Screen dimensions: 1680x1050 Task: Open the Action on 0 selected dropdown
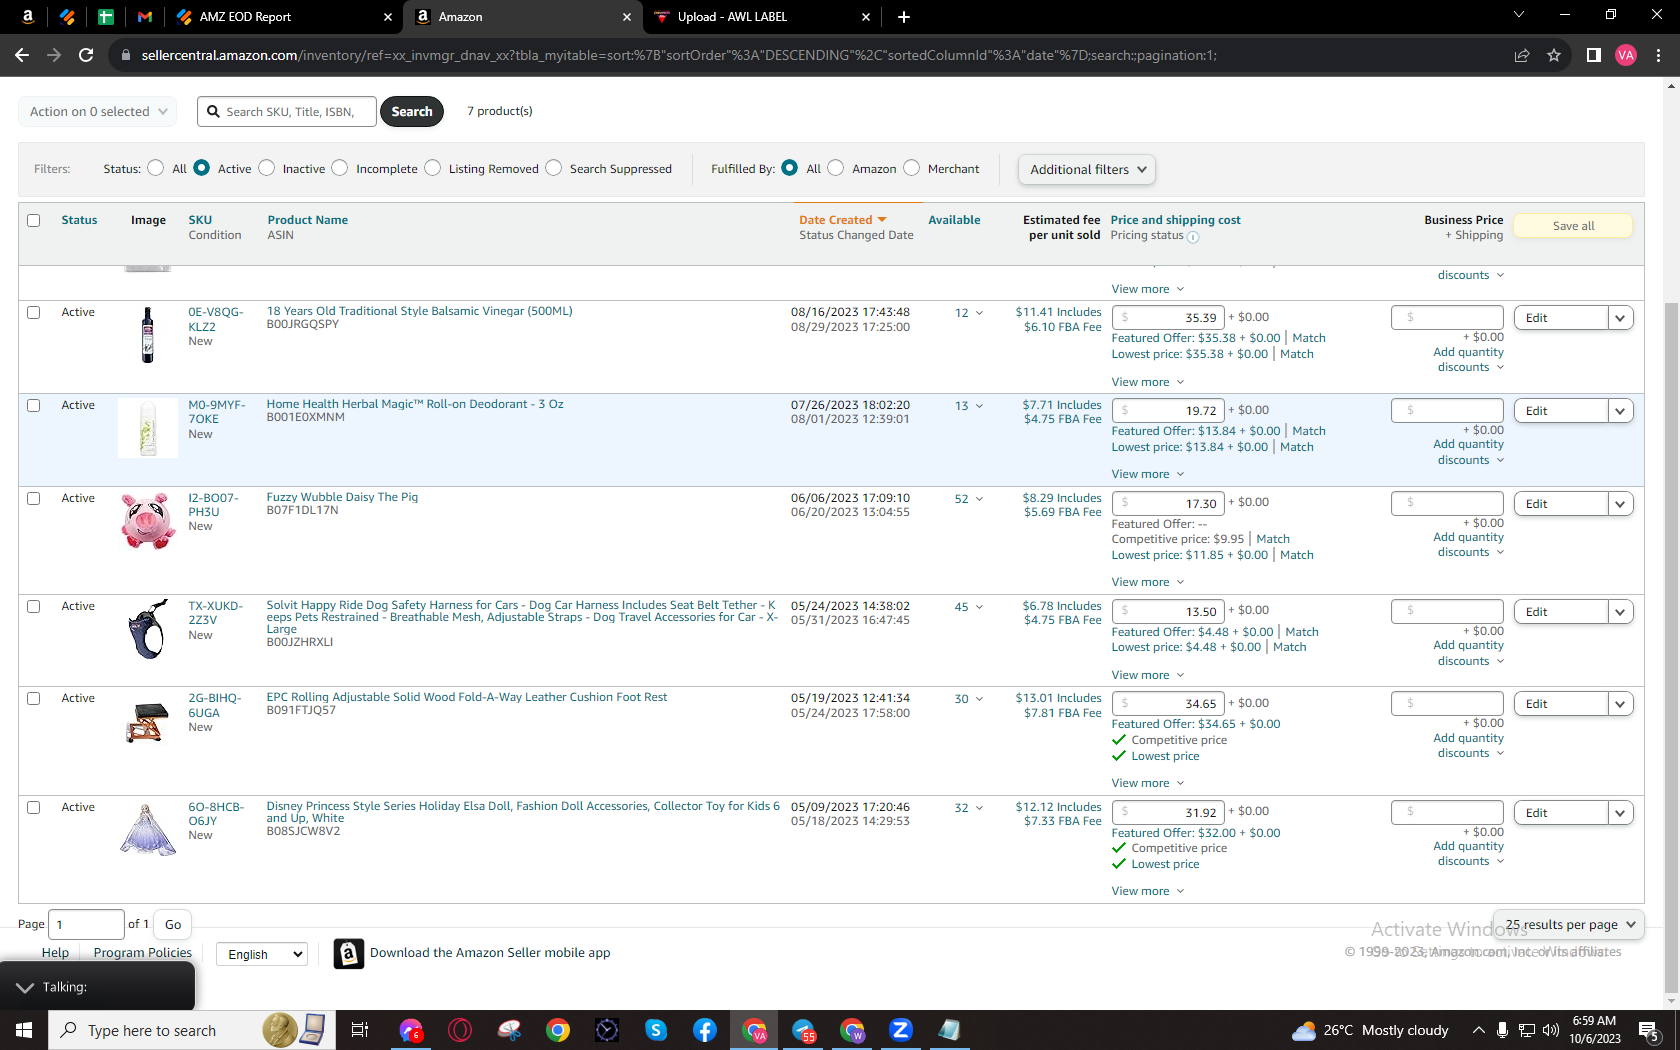tap(98, 112)
